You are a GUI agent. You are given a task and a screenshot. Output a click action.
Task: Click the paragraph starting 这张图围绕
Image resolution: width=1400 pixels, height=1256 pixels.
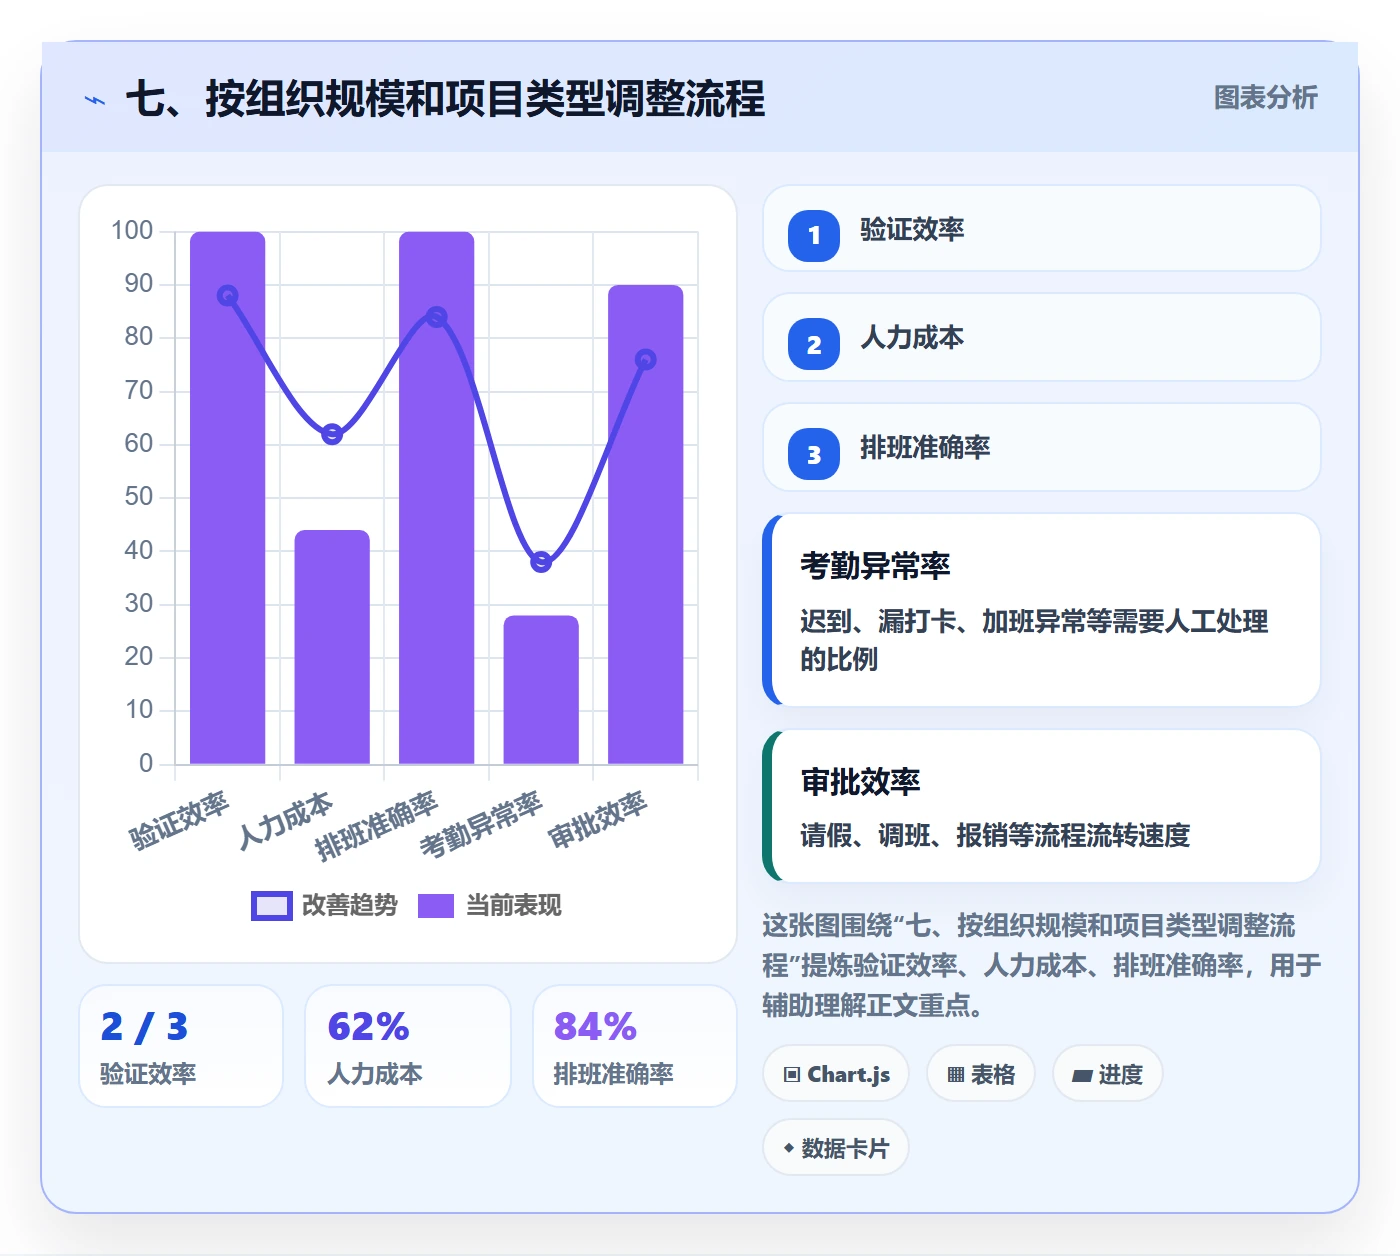pos(1041,965)
